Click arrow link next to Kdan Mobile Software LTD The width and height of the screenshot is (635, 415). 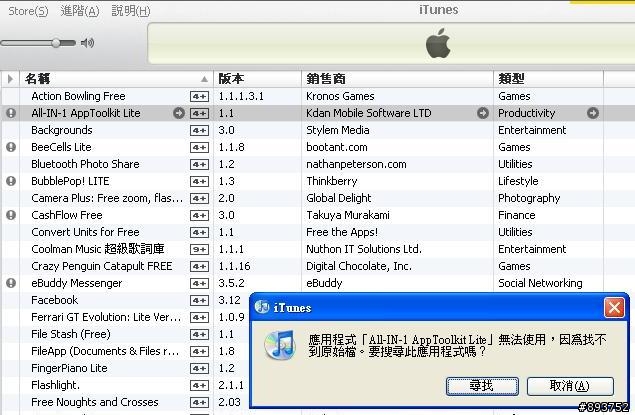(x=482, y=113)
